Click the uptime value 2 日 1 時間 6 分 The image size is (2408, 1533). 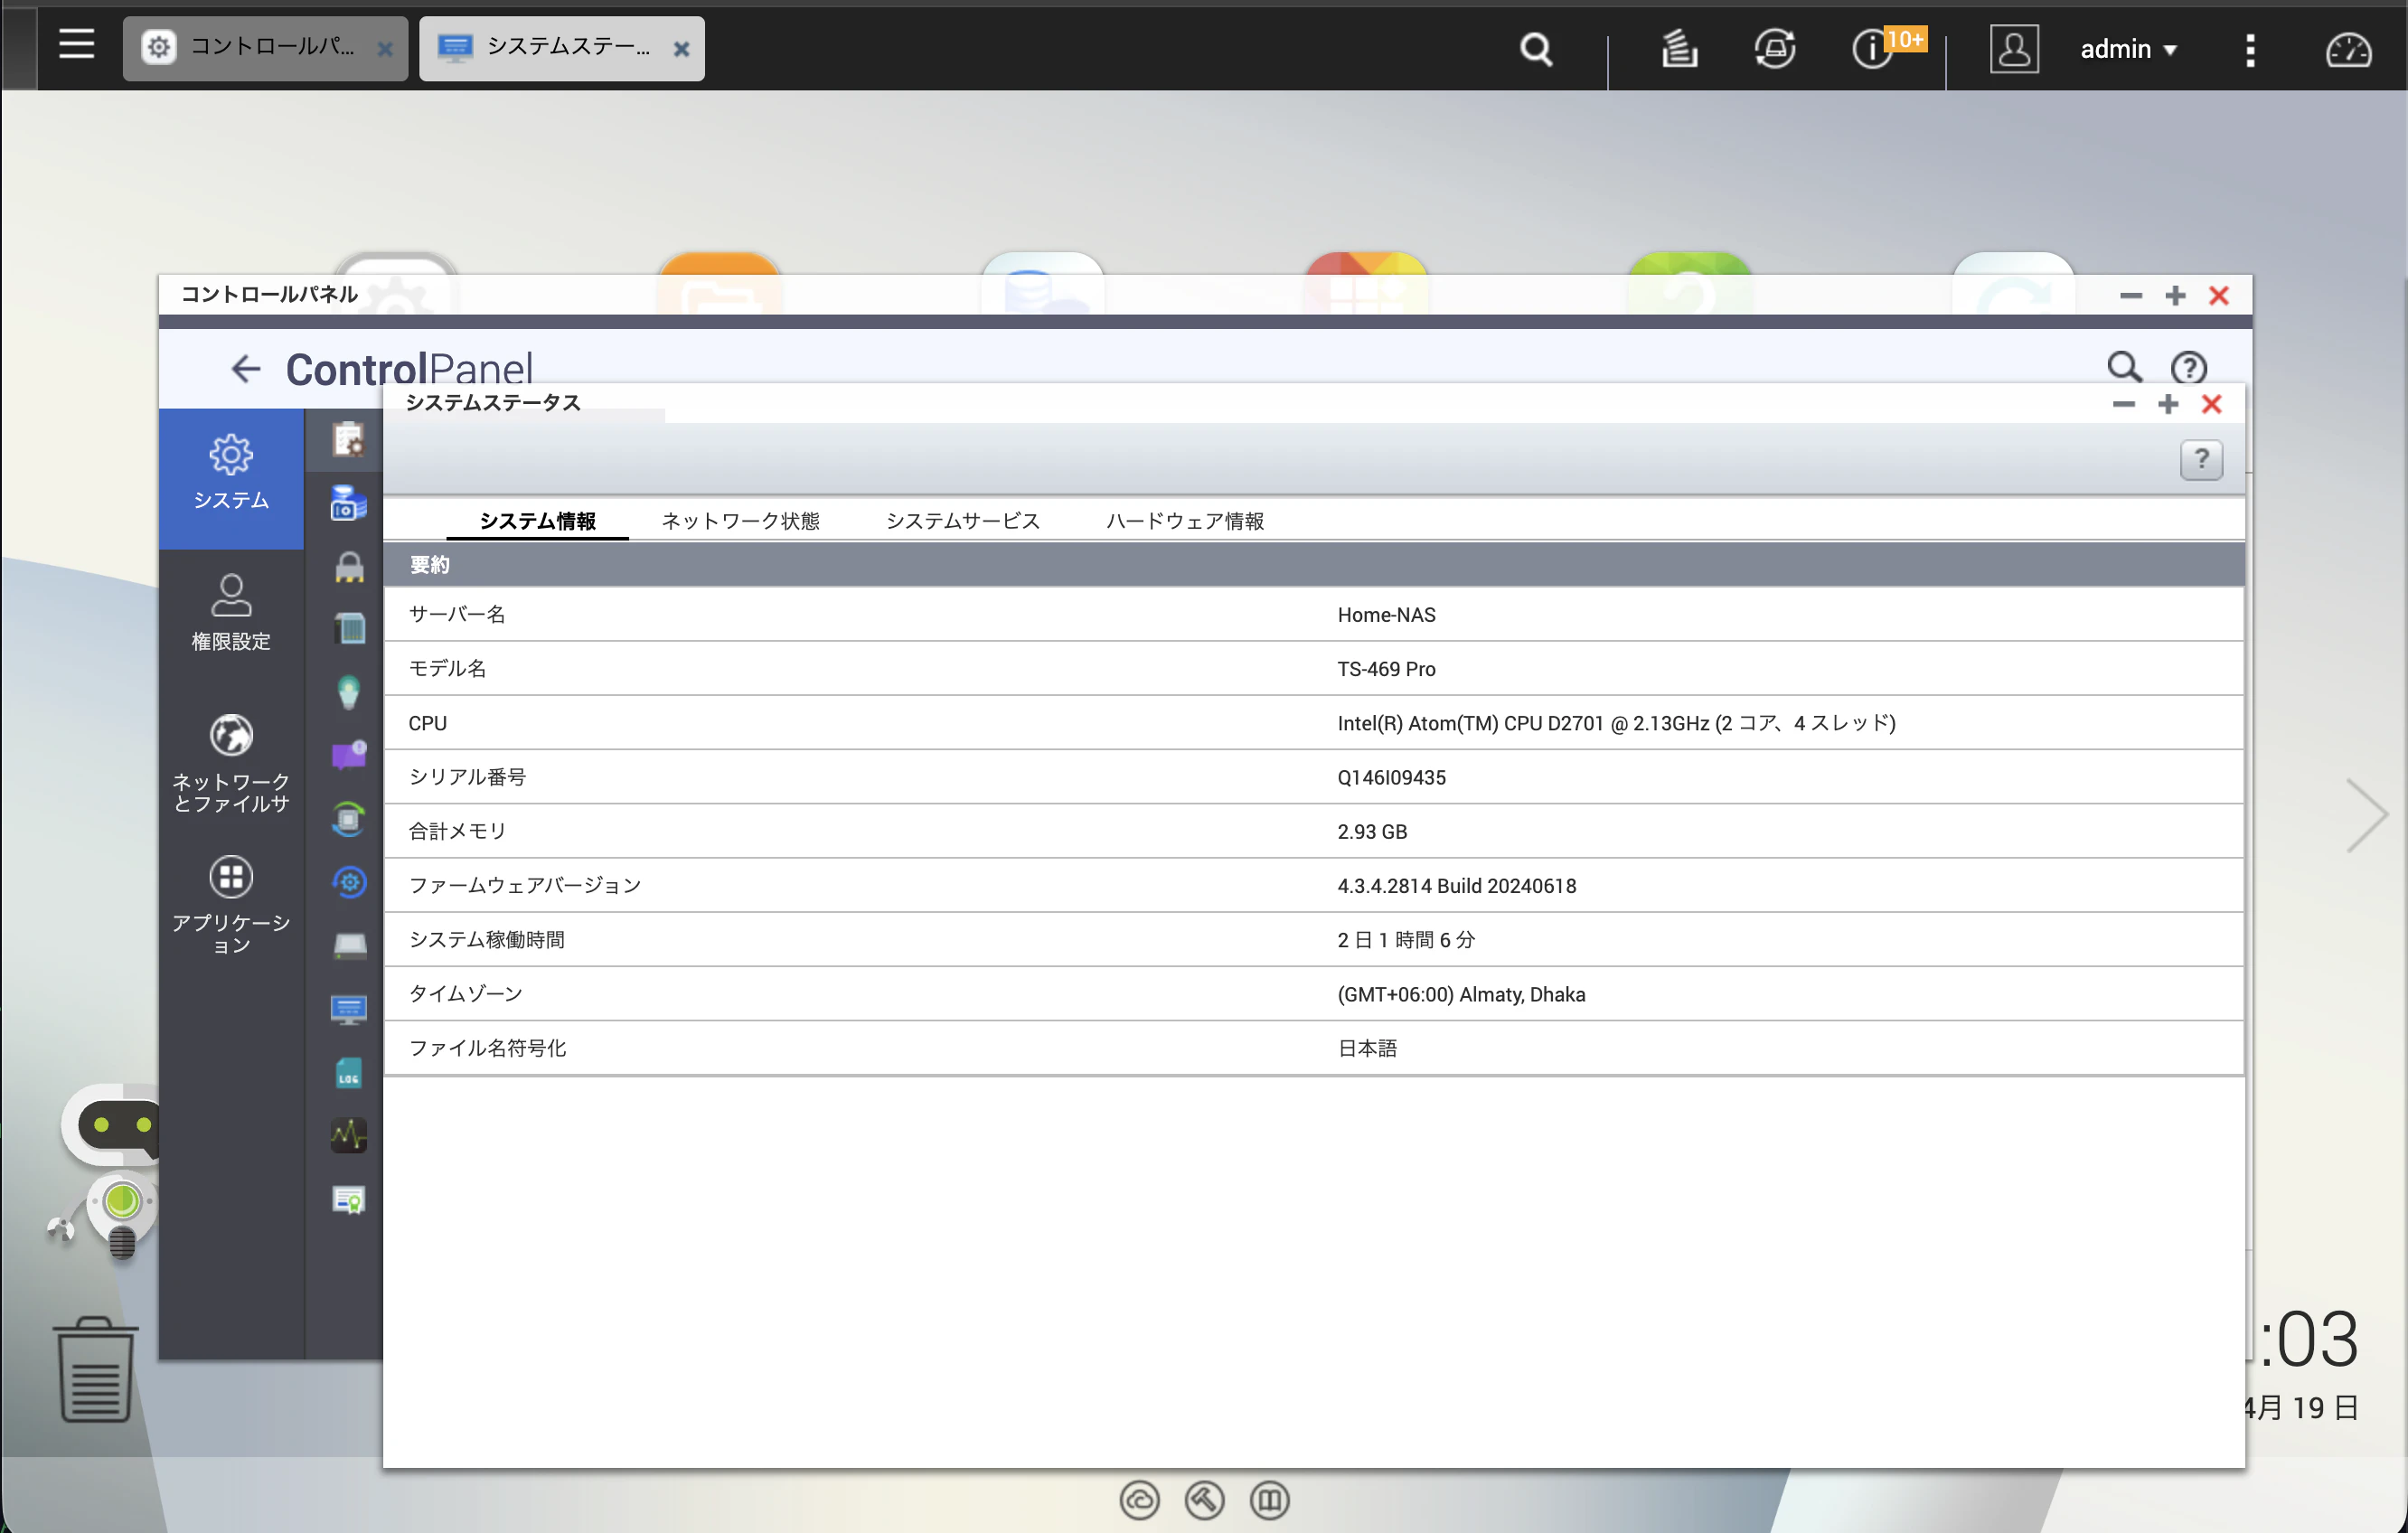coord(1406,940)
